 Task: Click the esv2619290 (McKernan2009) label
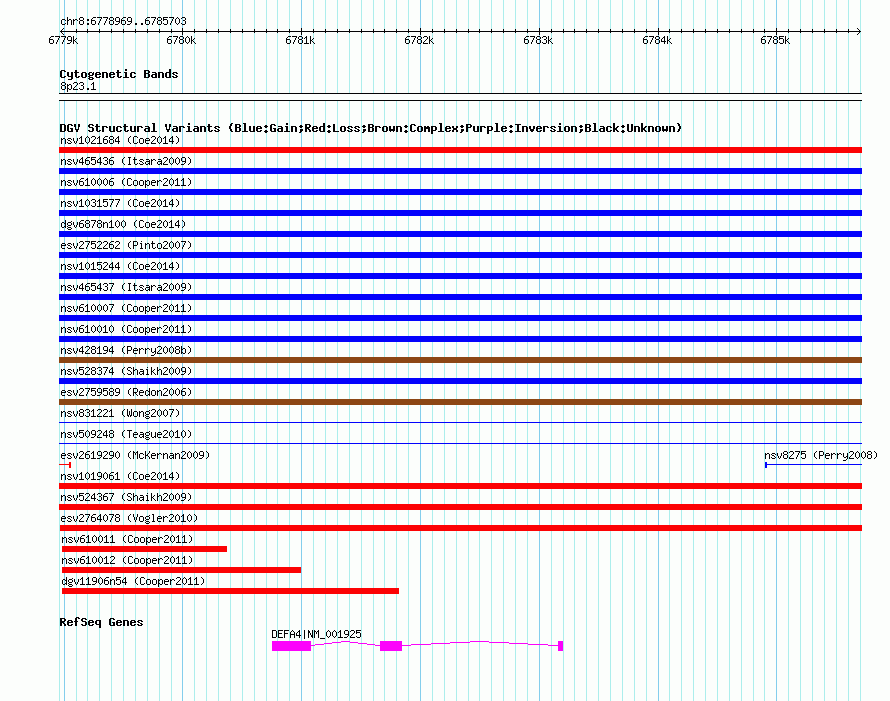(135, 455)
